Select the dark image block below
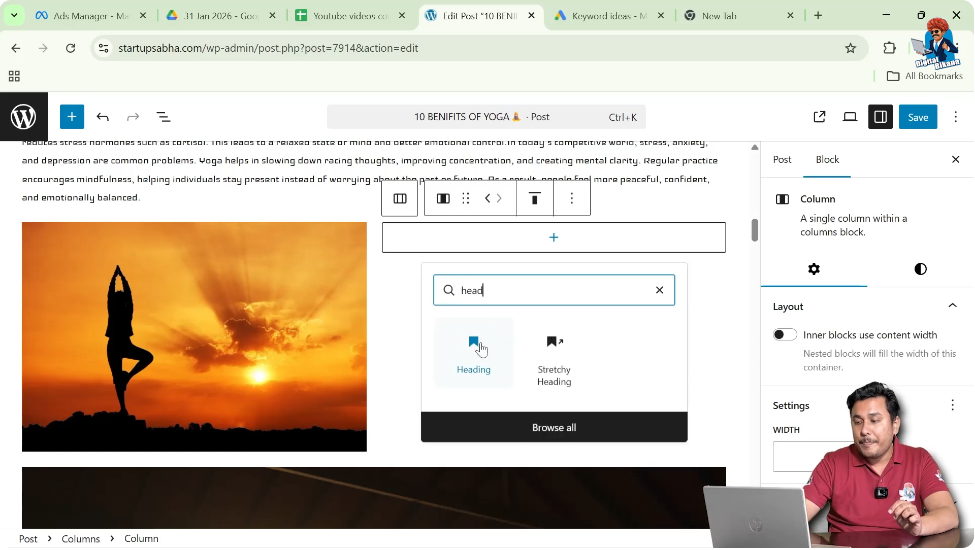The width and height of the screenshot is (975, 550). click(x=374, y=498)
